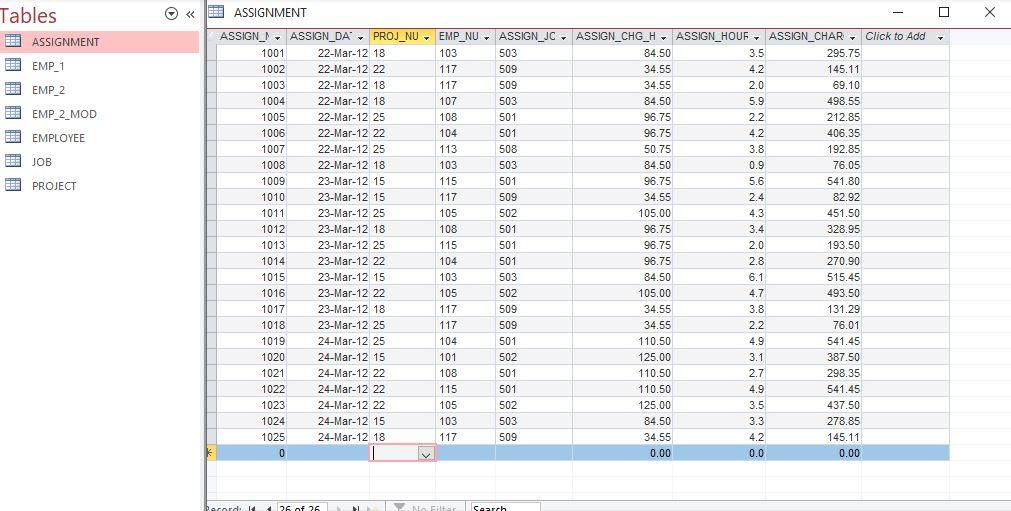Image resolution: width=1011 pixels, height=511 pixels.
Task: Click charge cell 82.92 in row 1010
Action: (814, 197)
